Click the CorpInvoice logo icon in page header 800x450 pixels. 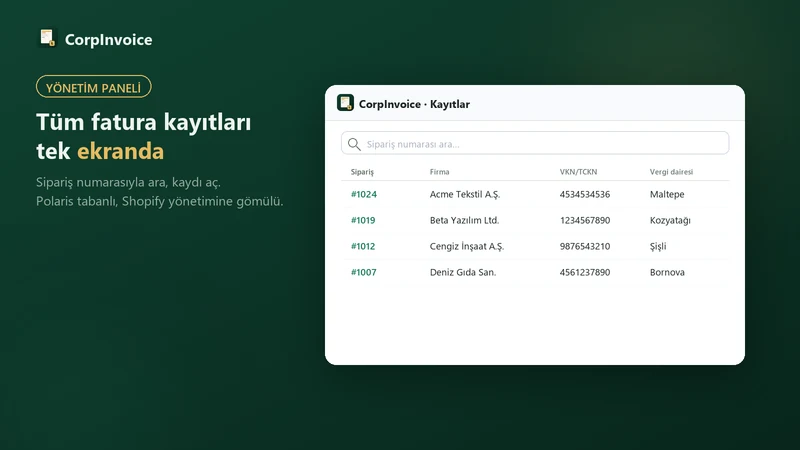point(47,38)
